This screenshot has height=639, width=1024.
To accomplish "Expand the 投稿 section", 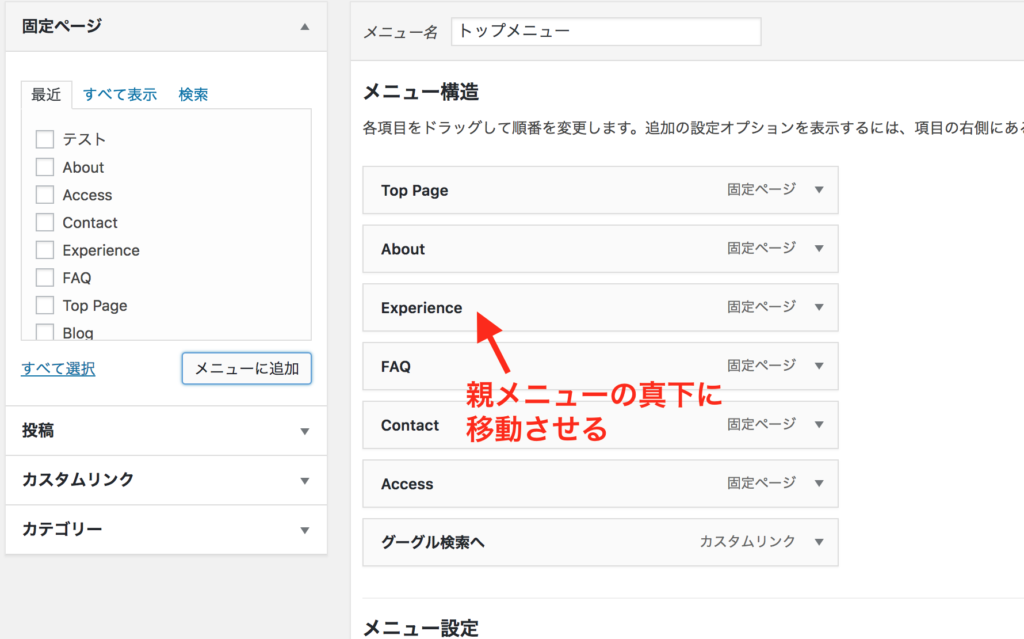I will tap(305, 431).
